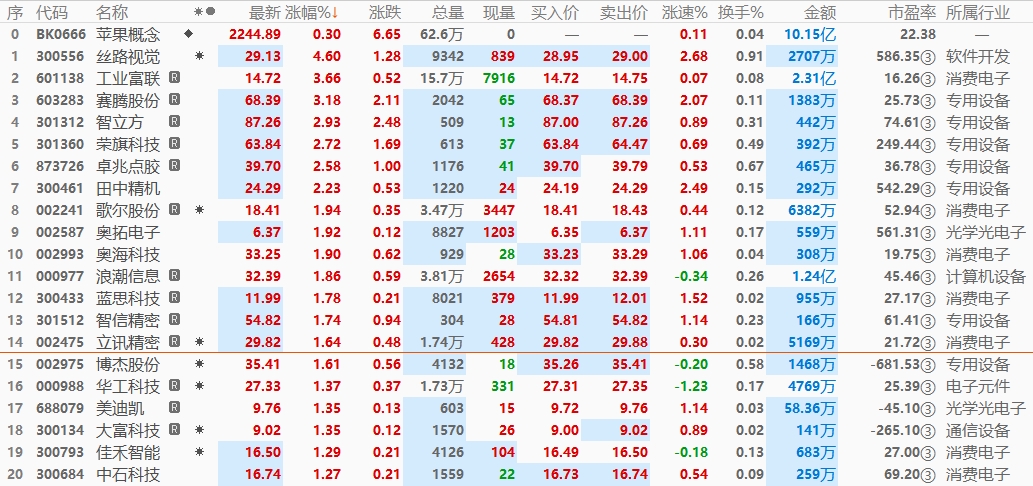Click the 10.15亿 amount cell

pos(810,34)
